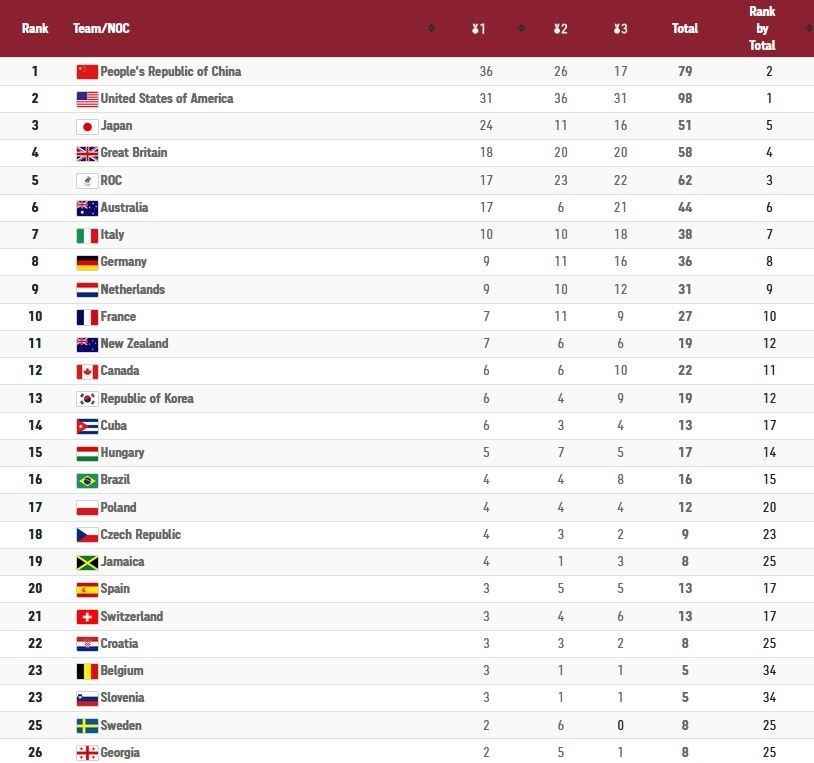Click the Republic of Korea flag
The image size is (814, 763).
pos(87,399)
